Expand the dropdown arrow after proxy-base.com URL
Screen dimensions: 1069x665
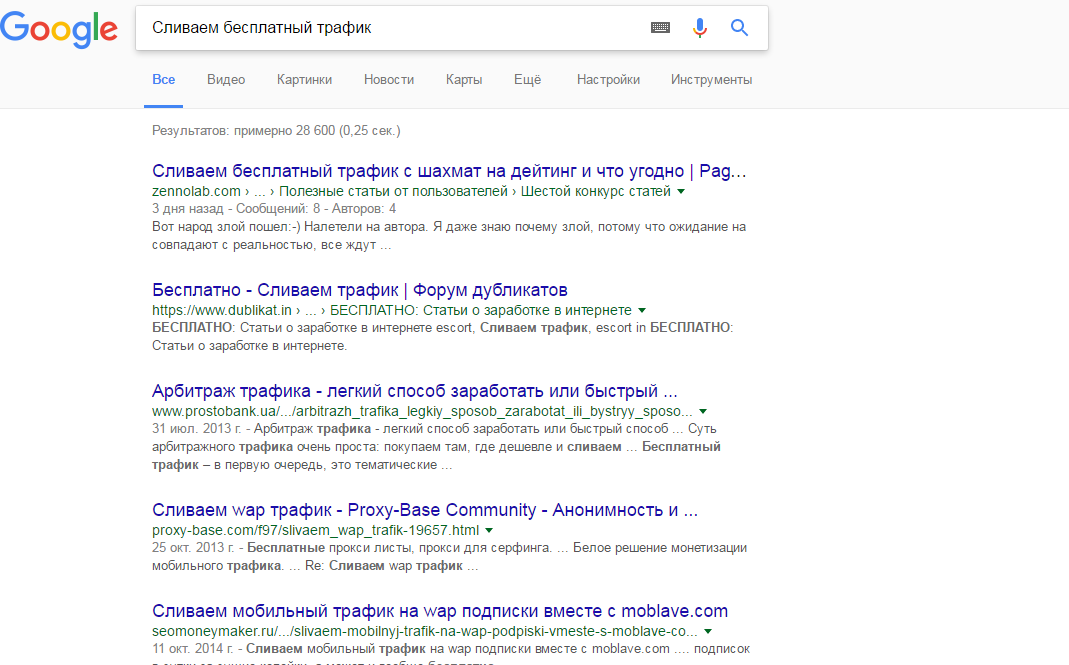point(489,530)
